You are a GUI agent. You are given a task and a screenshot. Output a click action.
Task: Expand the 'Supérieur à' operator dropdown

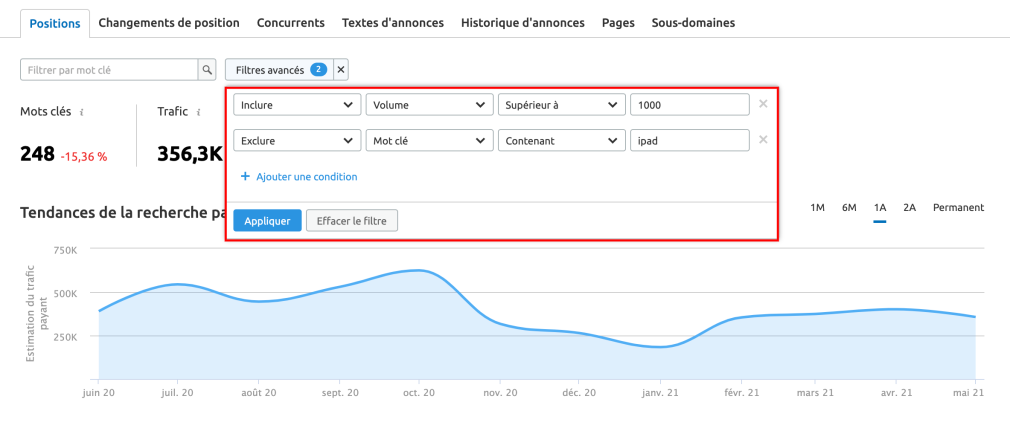(561, 105)
